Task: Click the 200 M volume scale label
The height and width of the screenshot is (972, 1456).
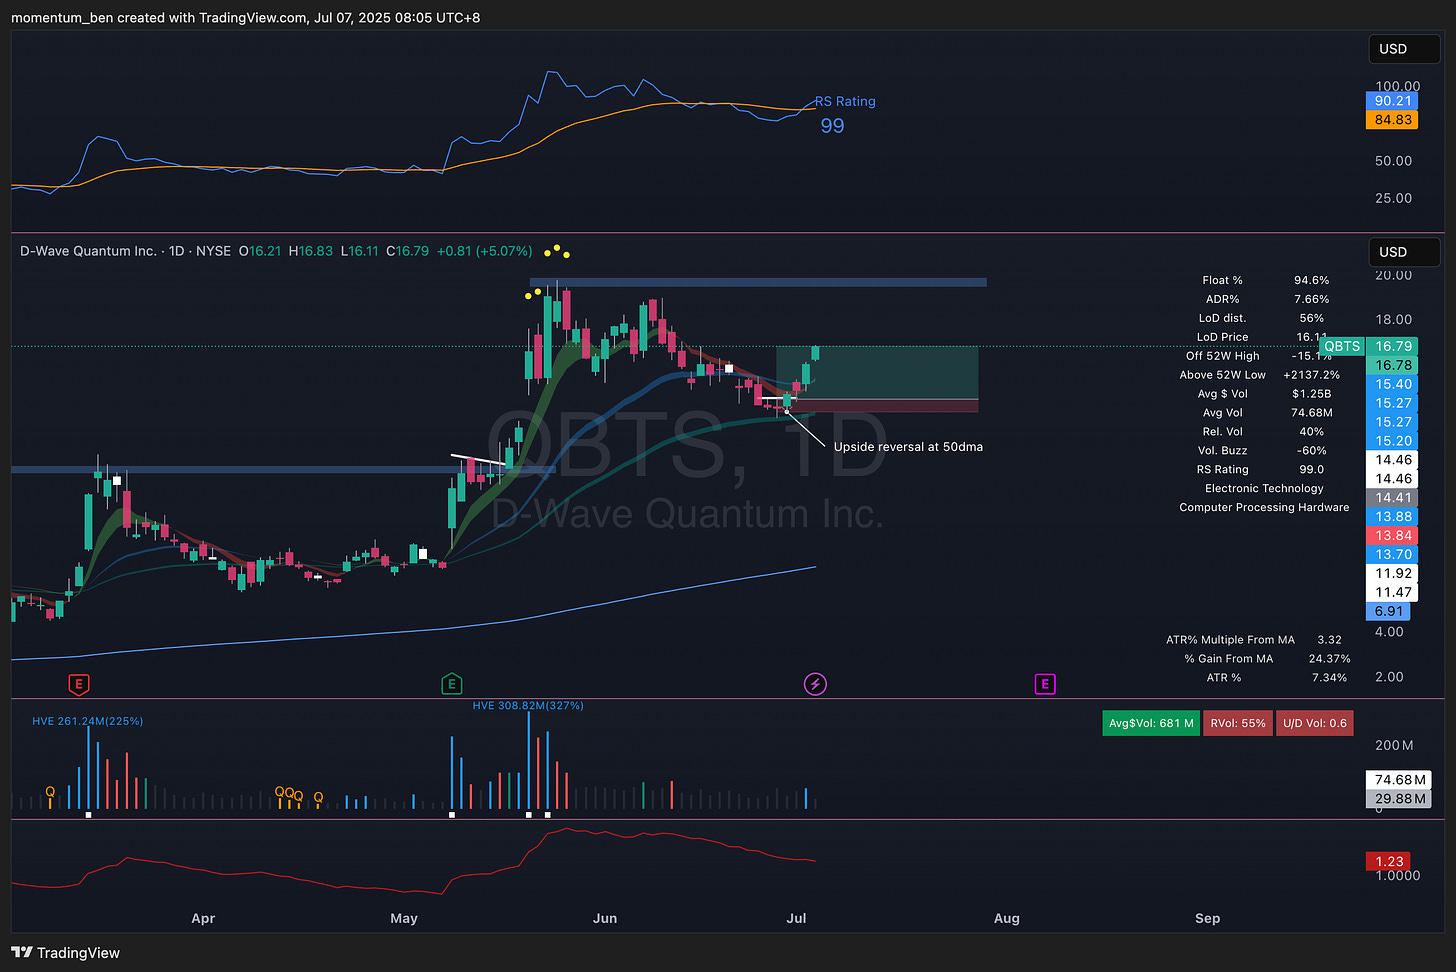Action: pos(1394,745)
